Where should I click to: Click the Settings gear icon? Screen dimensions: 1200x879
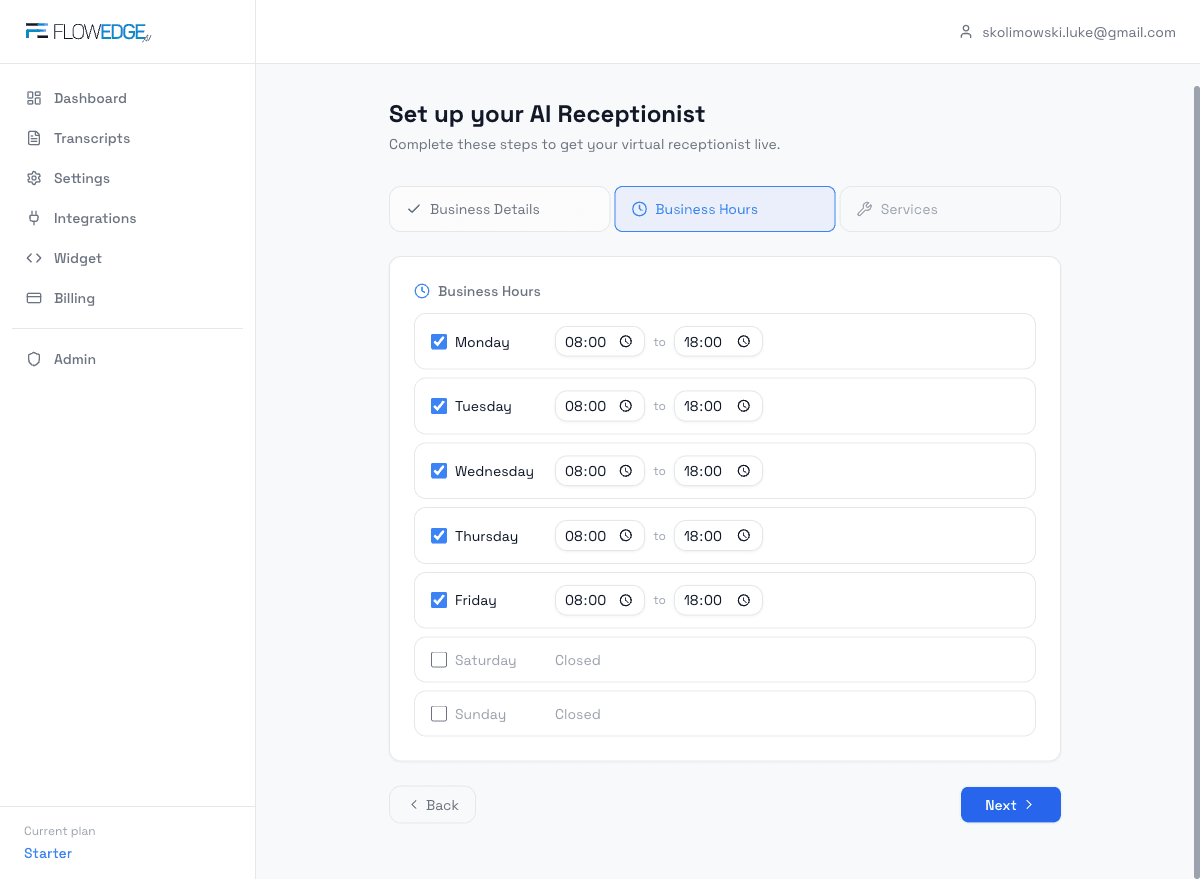click(x=33, y=178)
